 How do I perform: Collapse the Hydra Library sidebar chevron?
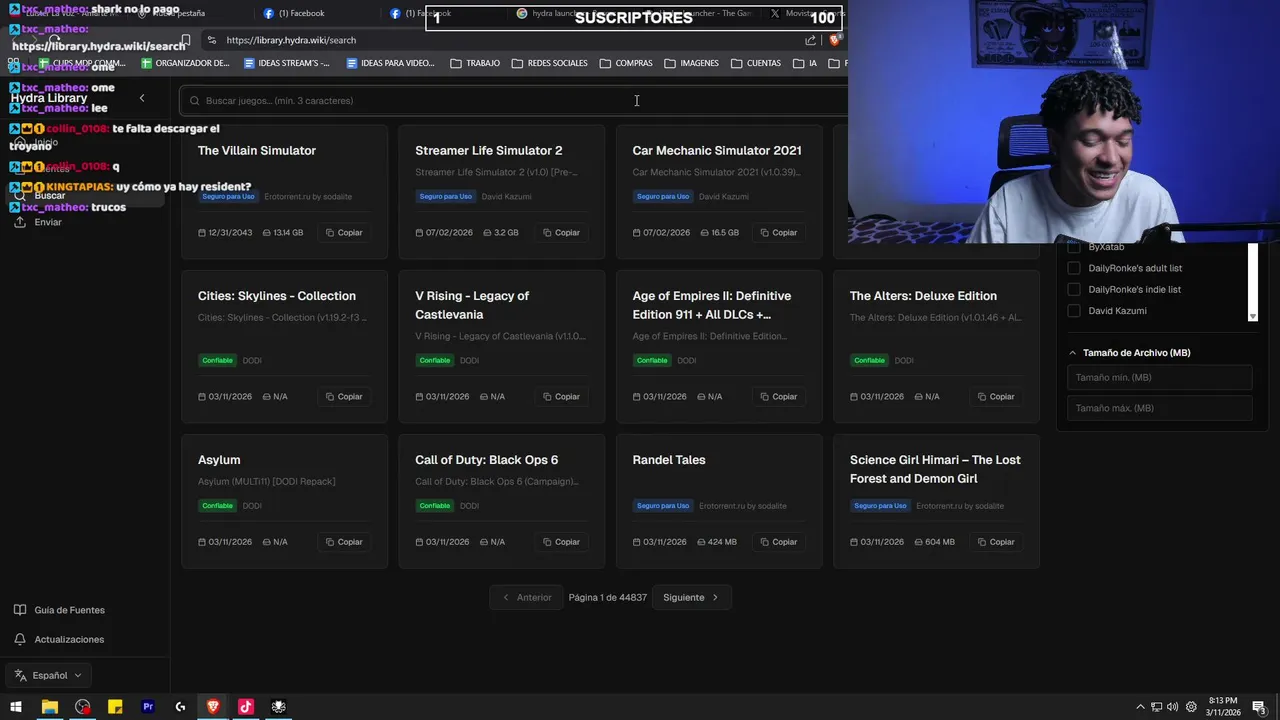pos(142,98)
